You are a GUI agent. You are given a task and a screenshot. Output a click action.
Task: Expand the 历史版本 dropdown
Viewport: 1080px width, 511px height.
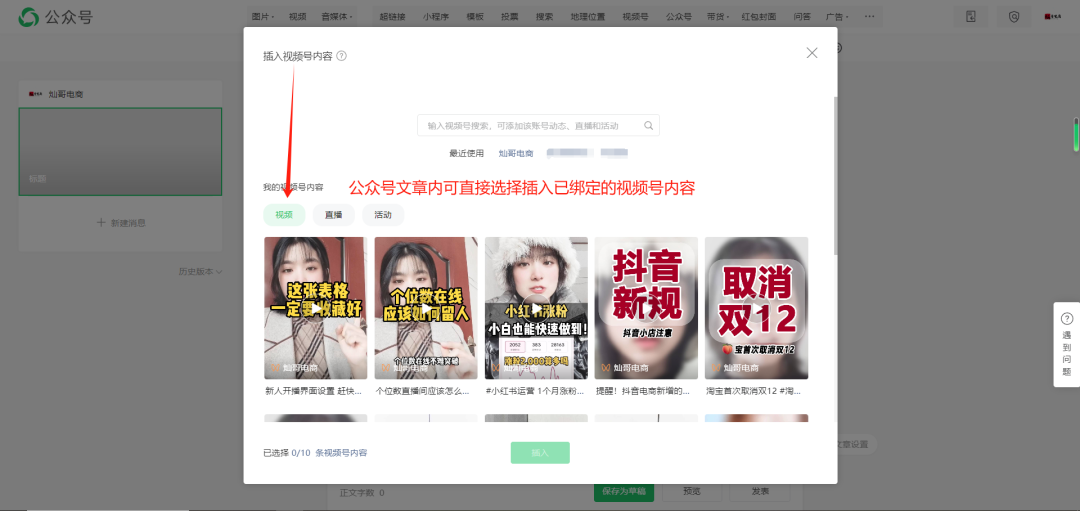point(200,272)
